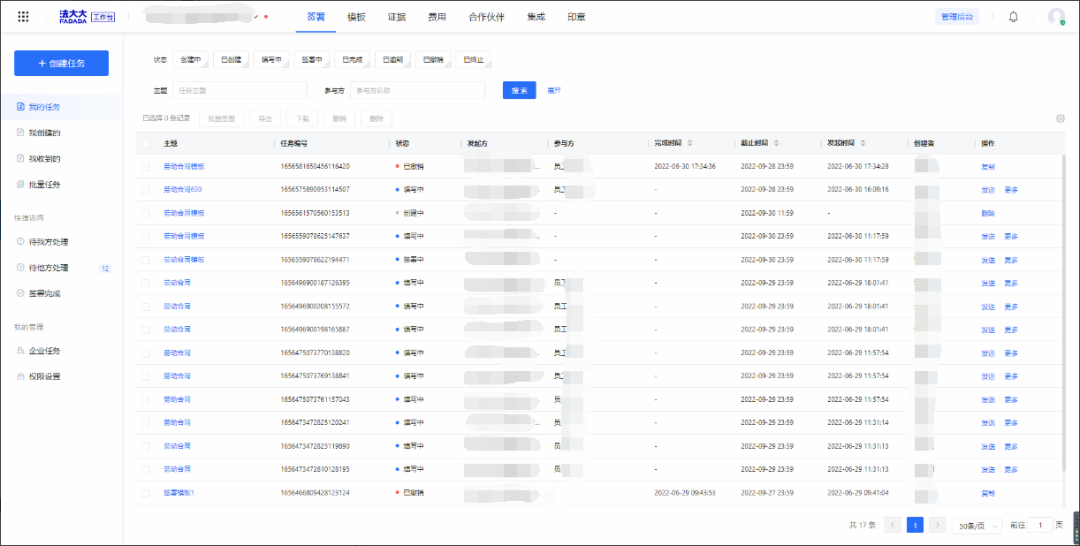
Task: Sort by 完成时间 column arrows
Action: point(689,143)
